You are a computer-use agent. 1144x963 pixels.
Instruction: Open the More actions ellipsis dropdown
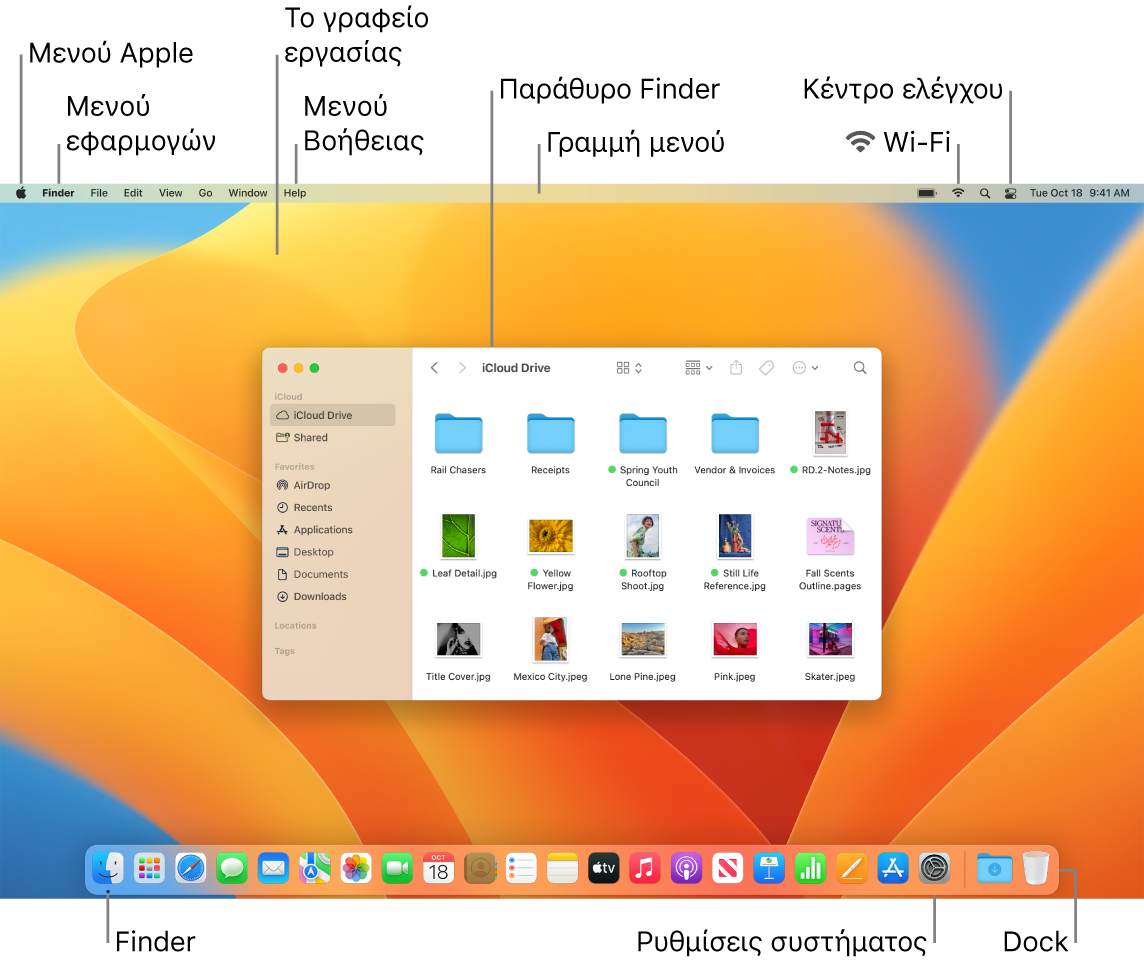point(806,368)
